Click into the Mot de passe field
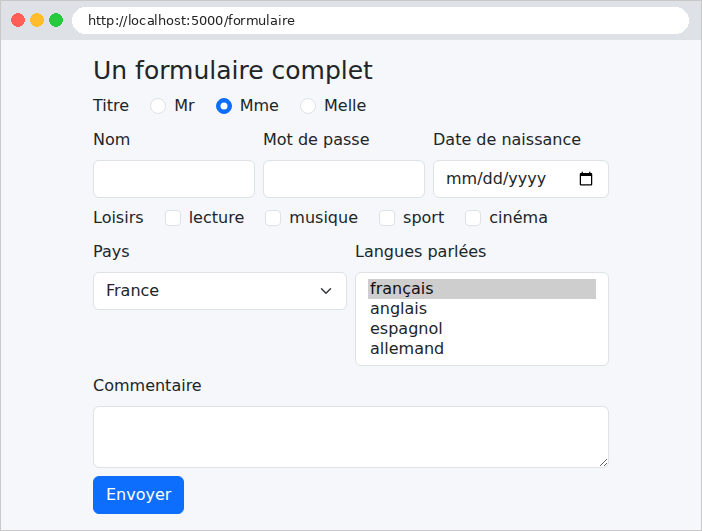The height and width of the screenshot is (531, 702). pos(344,179)
